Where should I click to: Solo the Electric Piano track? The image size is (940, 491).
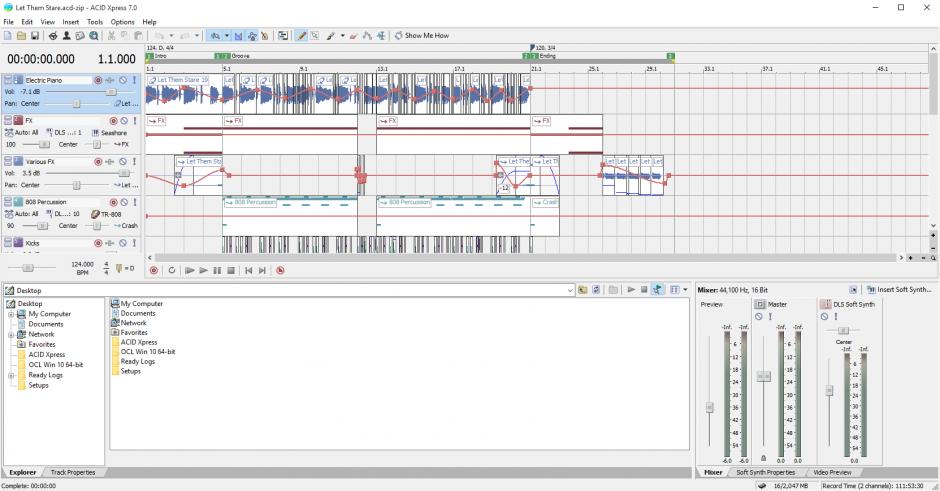134,80
